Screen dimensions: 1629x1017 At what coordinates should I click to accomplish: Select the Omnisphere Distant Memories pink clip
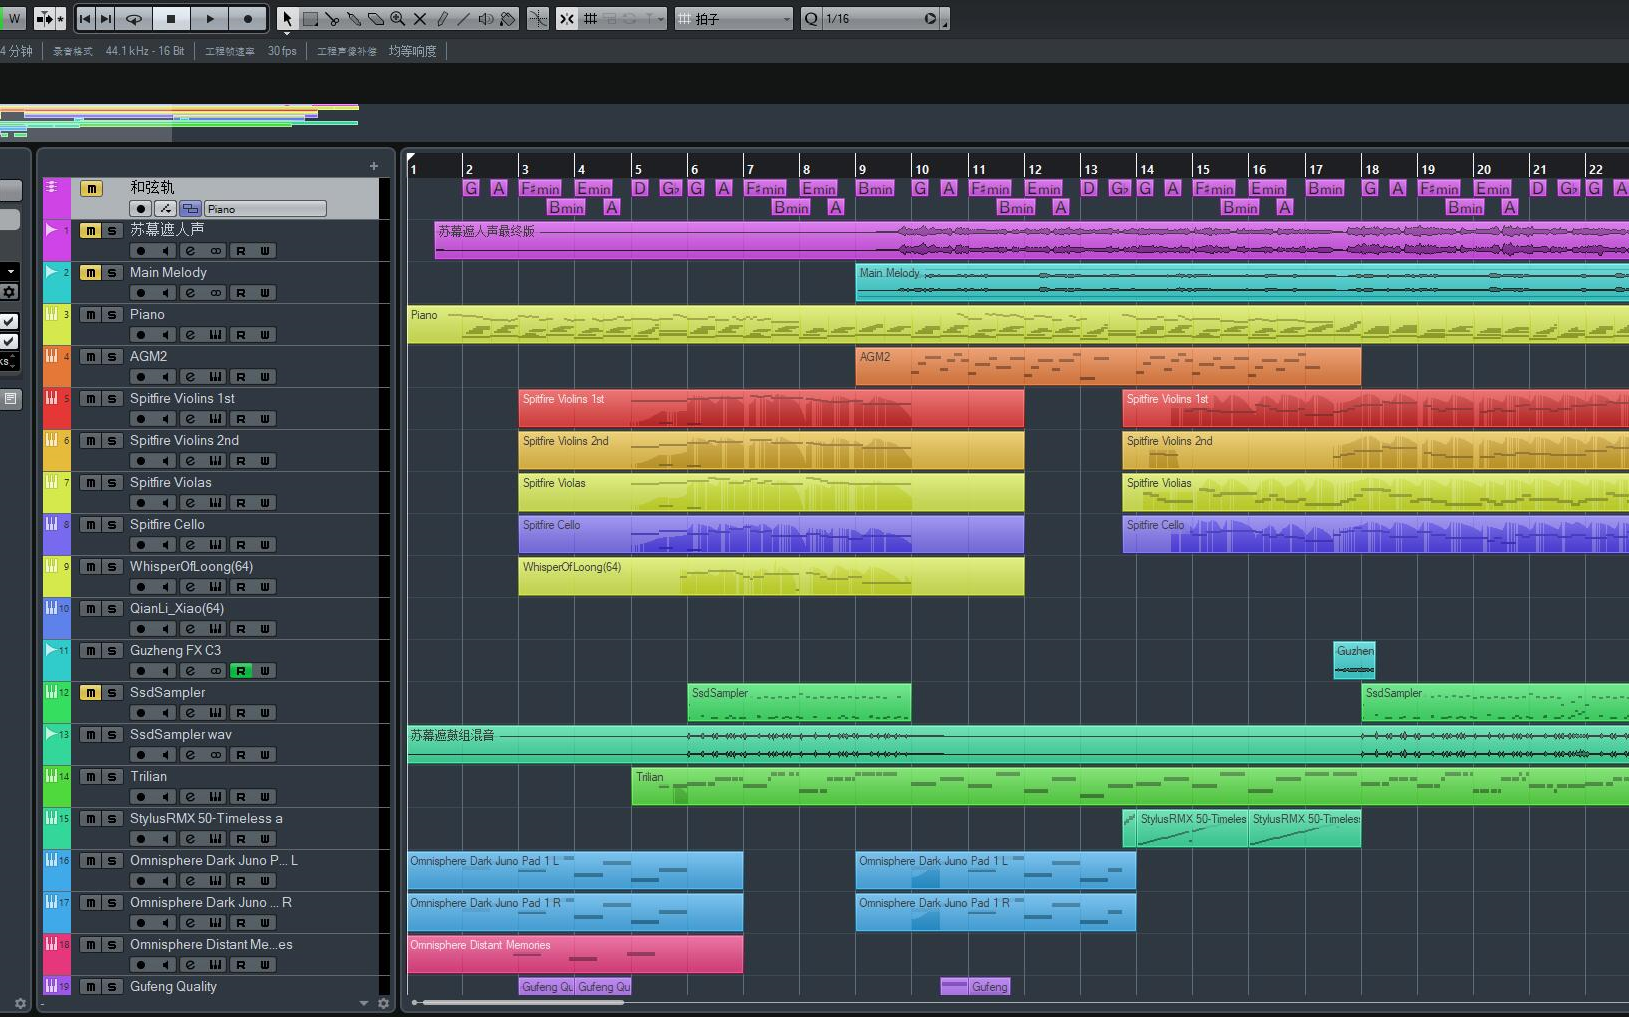click(x=575, y=954)
